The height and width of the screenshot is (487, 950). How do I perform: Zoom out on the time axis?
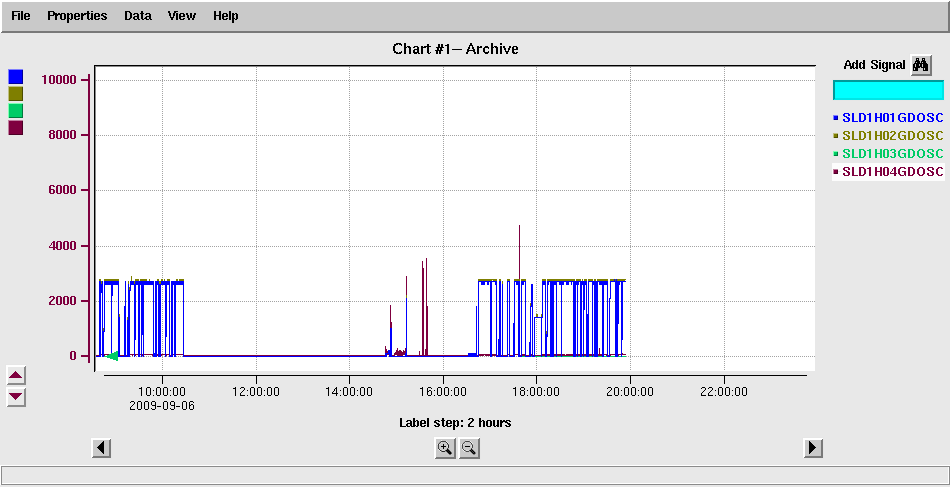[469, 449]
